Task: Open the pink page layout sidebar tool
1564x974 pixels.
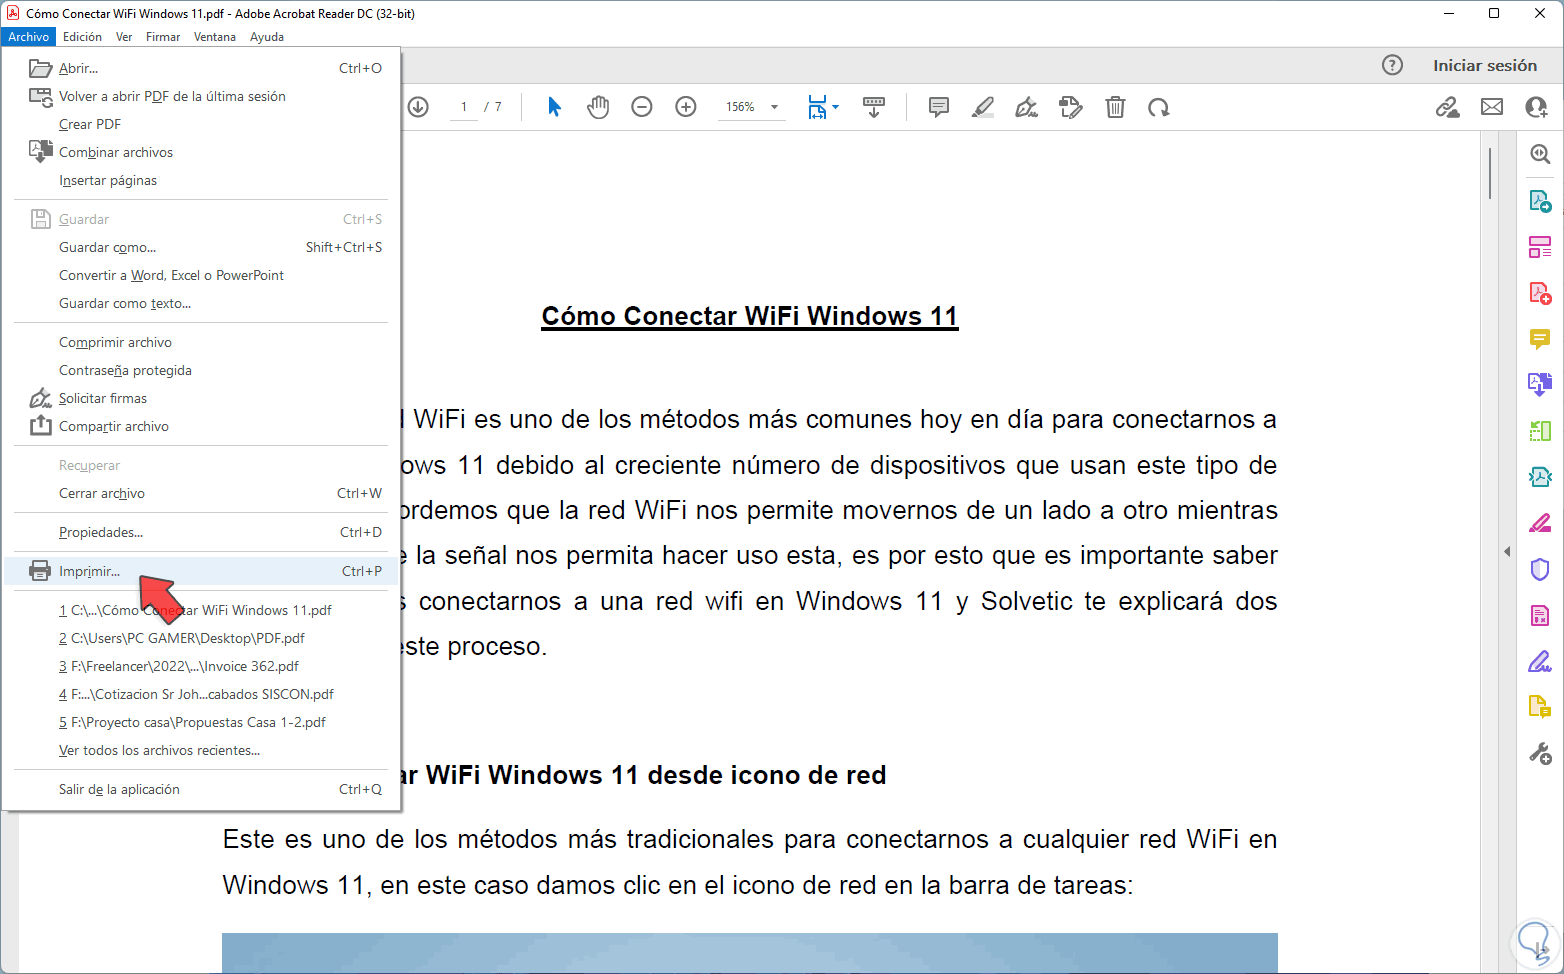Action: [1540, 247]
